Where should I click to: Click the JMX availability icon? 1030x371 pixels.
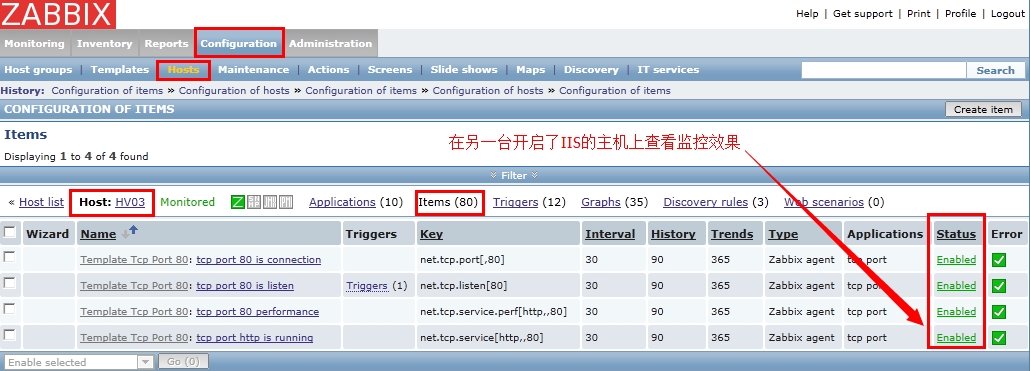coord(269,202)
